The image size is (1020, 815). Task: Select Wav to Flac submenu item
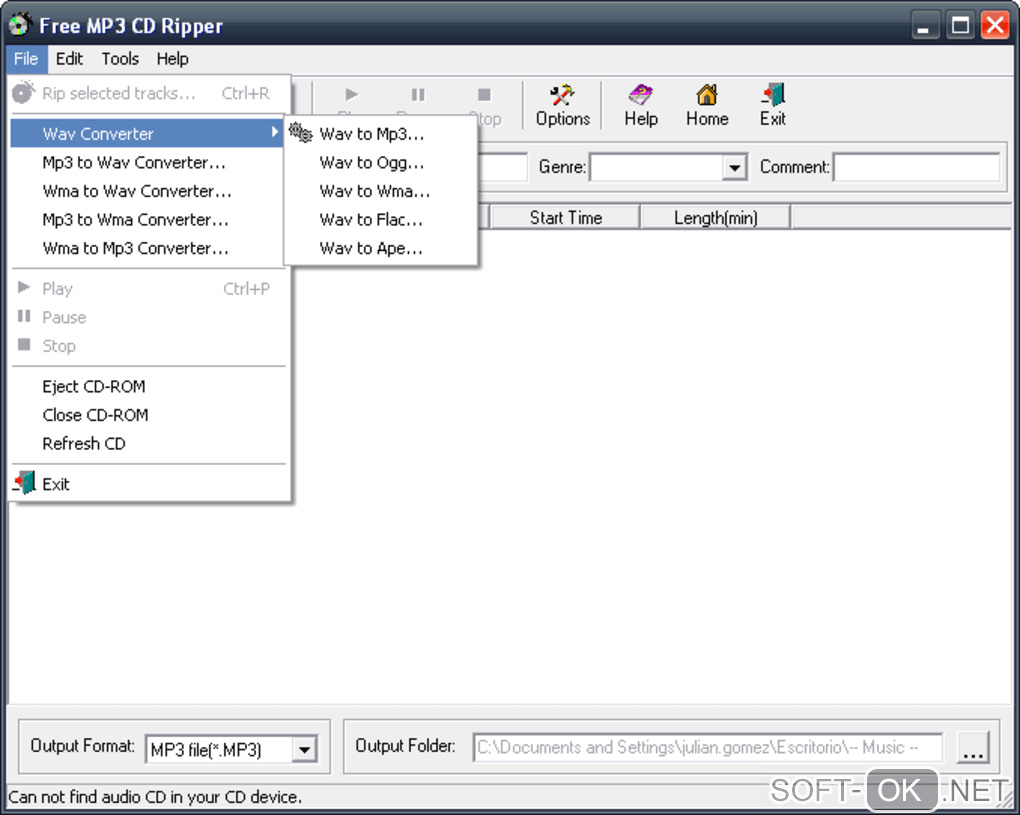[x=381, y=220]
